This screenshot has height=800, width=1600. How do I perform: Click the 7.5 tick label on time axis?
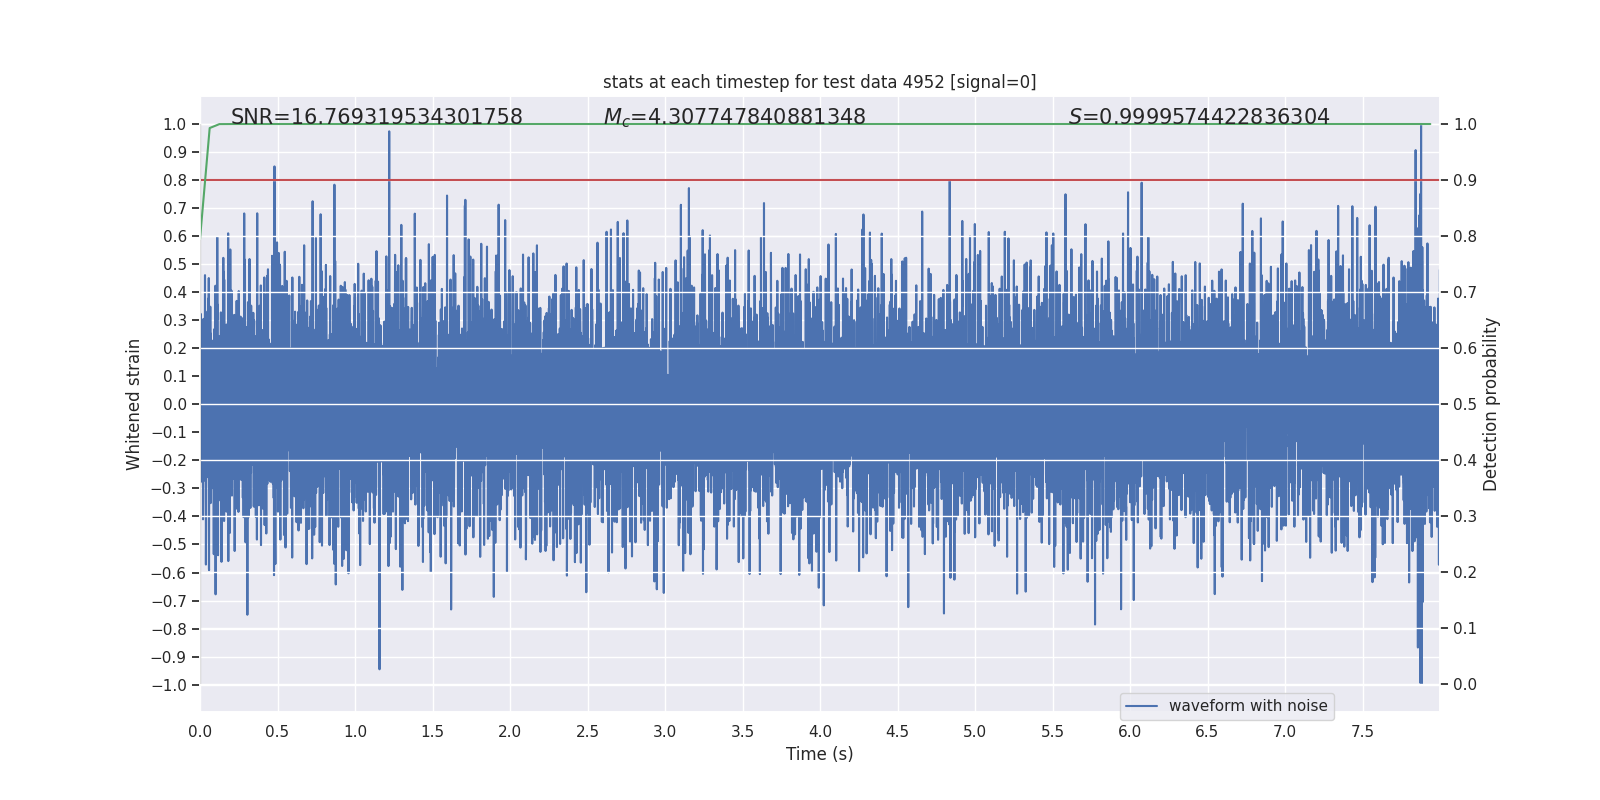coord(1362,731)
